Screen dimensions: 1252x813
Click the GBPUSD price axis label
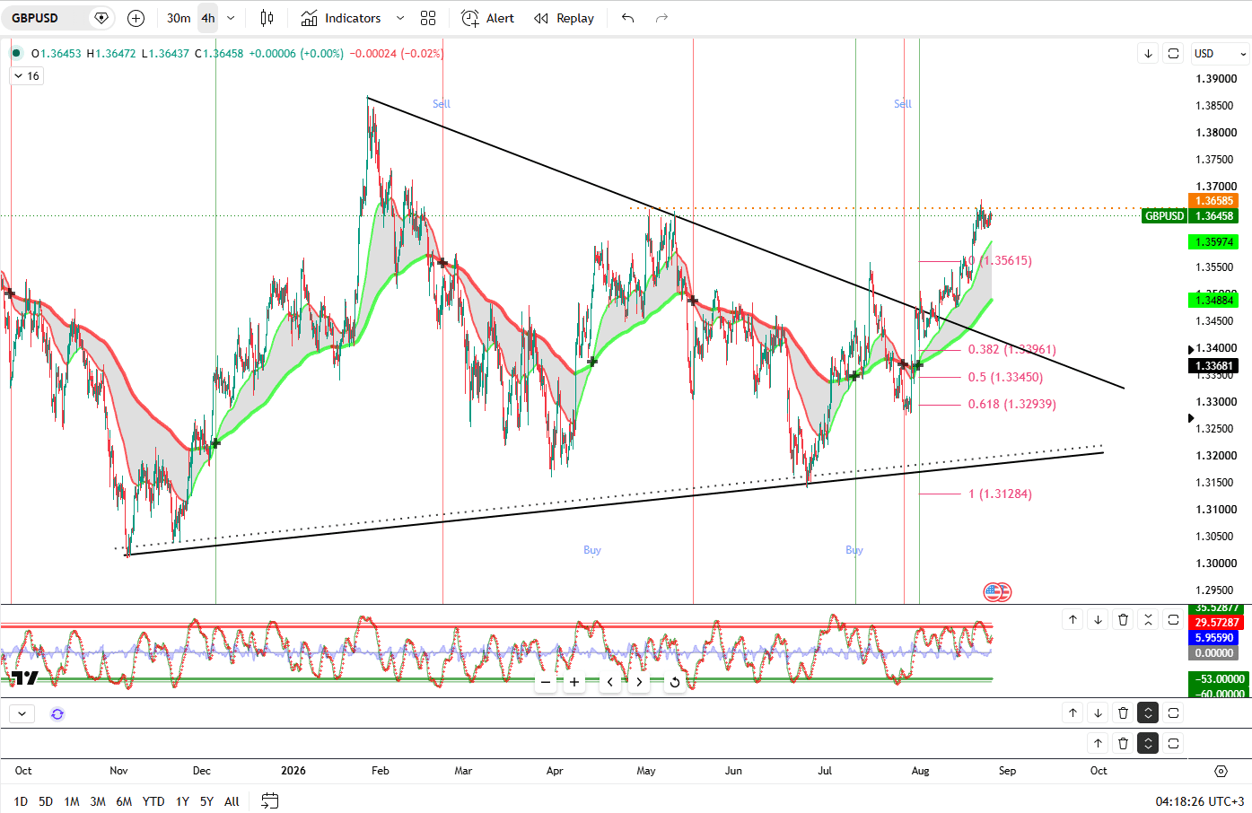tap(1164, 216)
